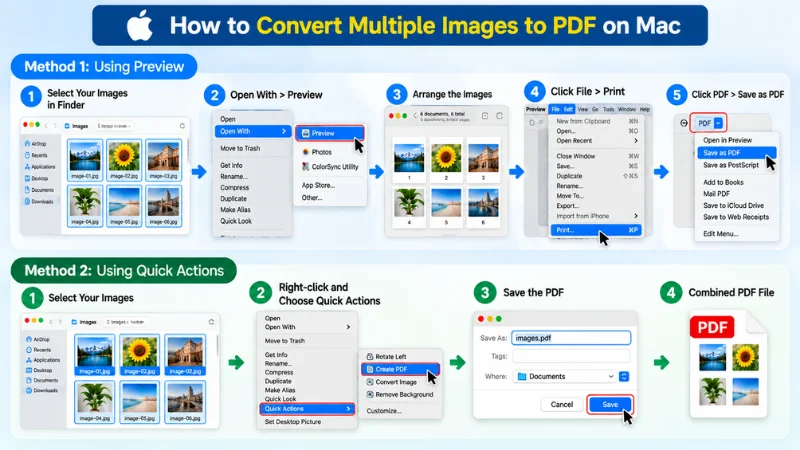Click Customize... in the Quick Actions submenu
The height and width of the screenshot is (450, 800).
coord(384,411)
